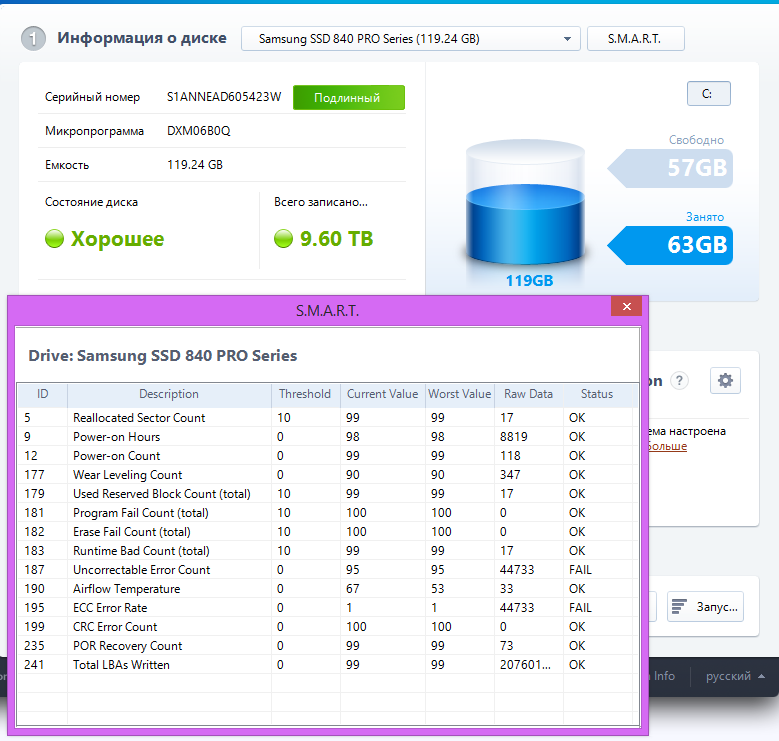
Task: Click the green Подлинный button
Action: [x=348, y=98]
